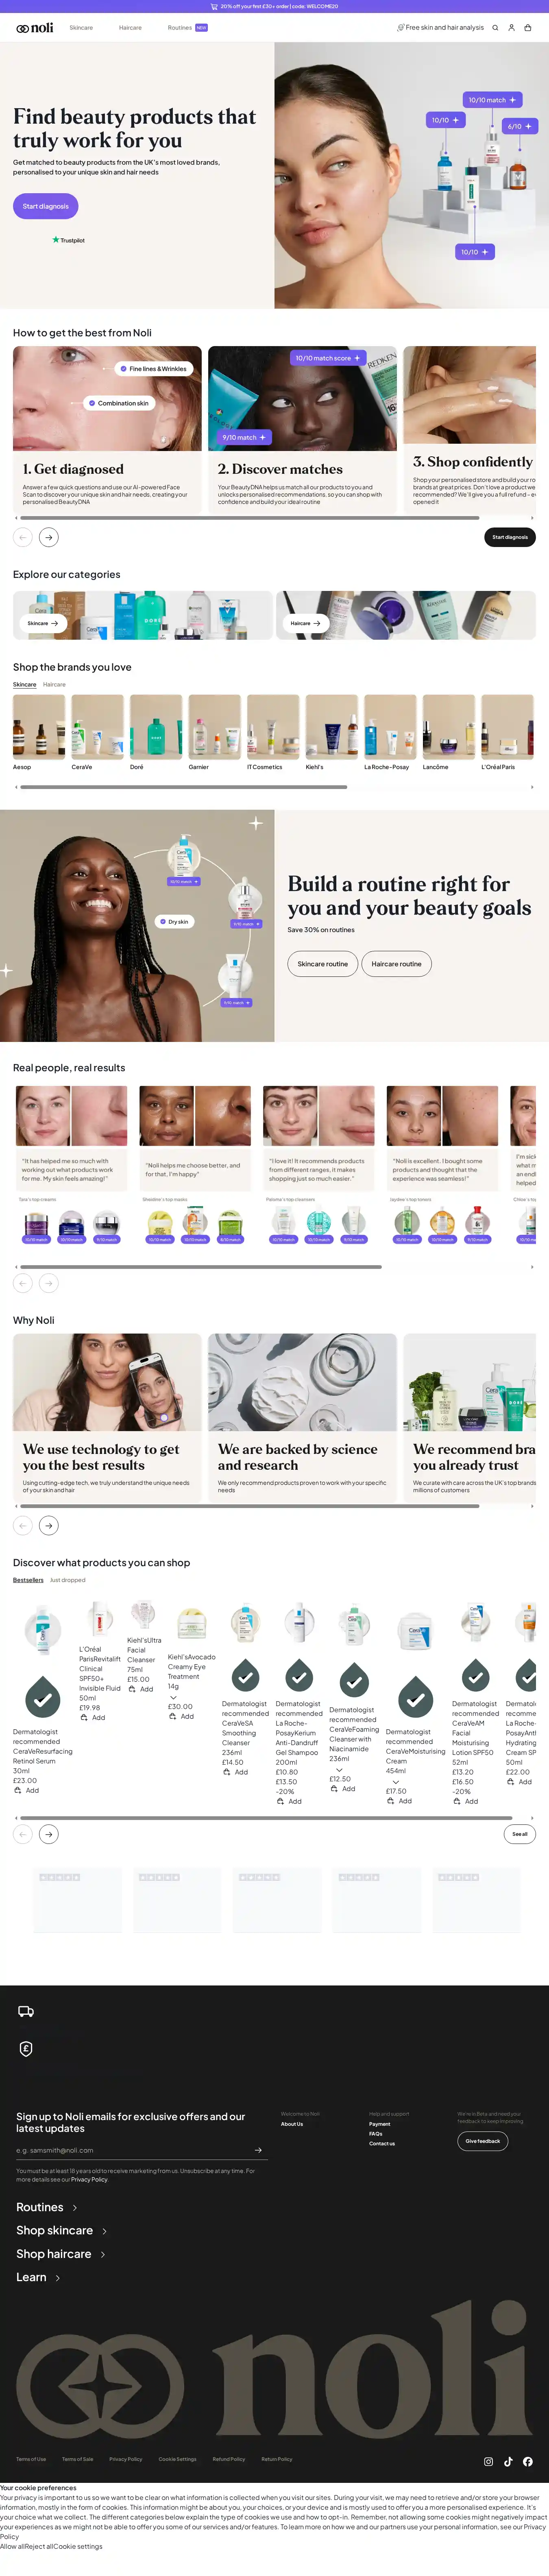
Task: Open the shopping bag icon
Action: 527,28
